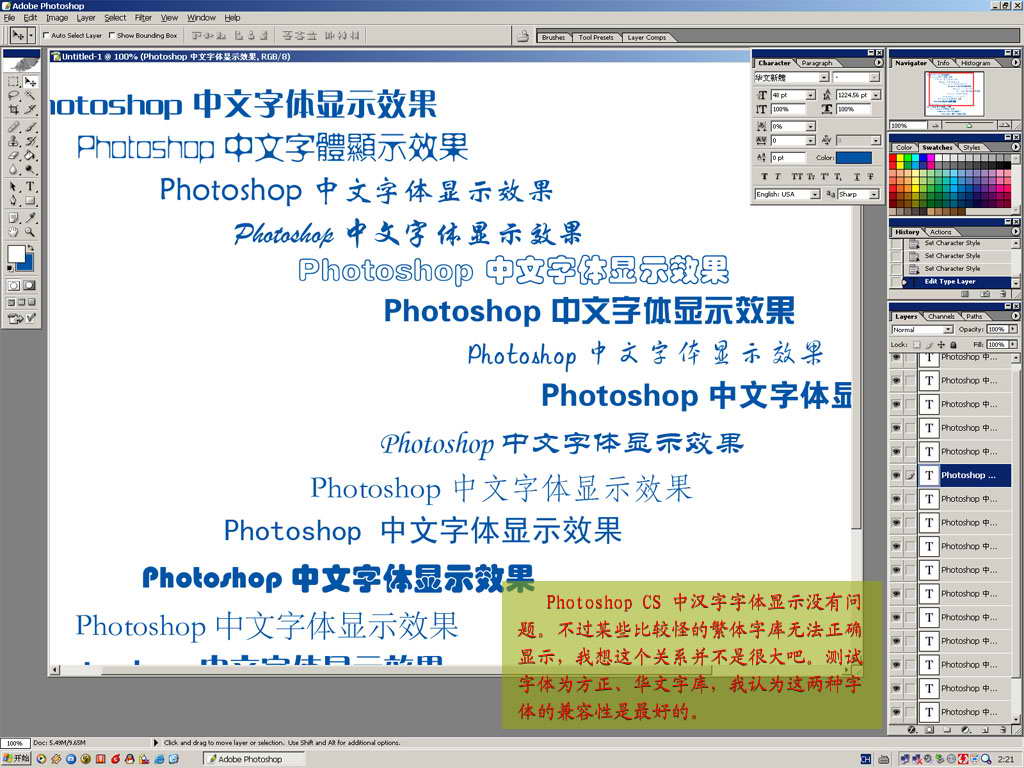
Task: Select the Paint Bucket tool
Action: (30, 155)
